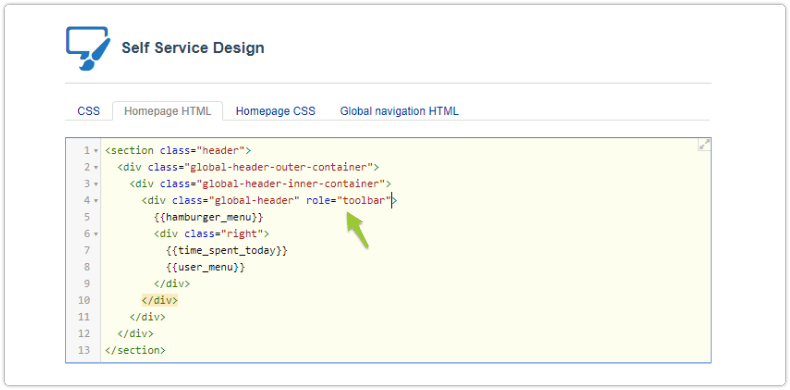The height and width of the screenshot is (390, 790).
Task: Fold code at line 3 arrow
Action: pos(96,184)
